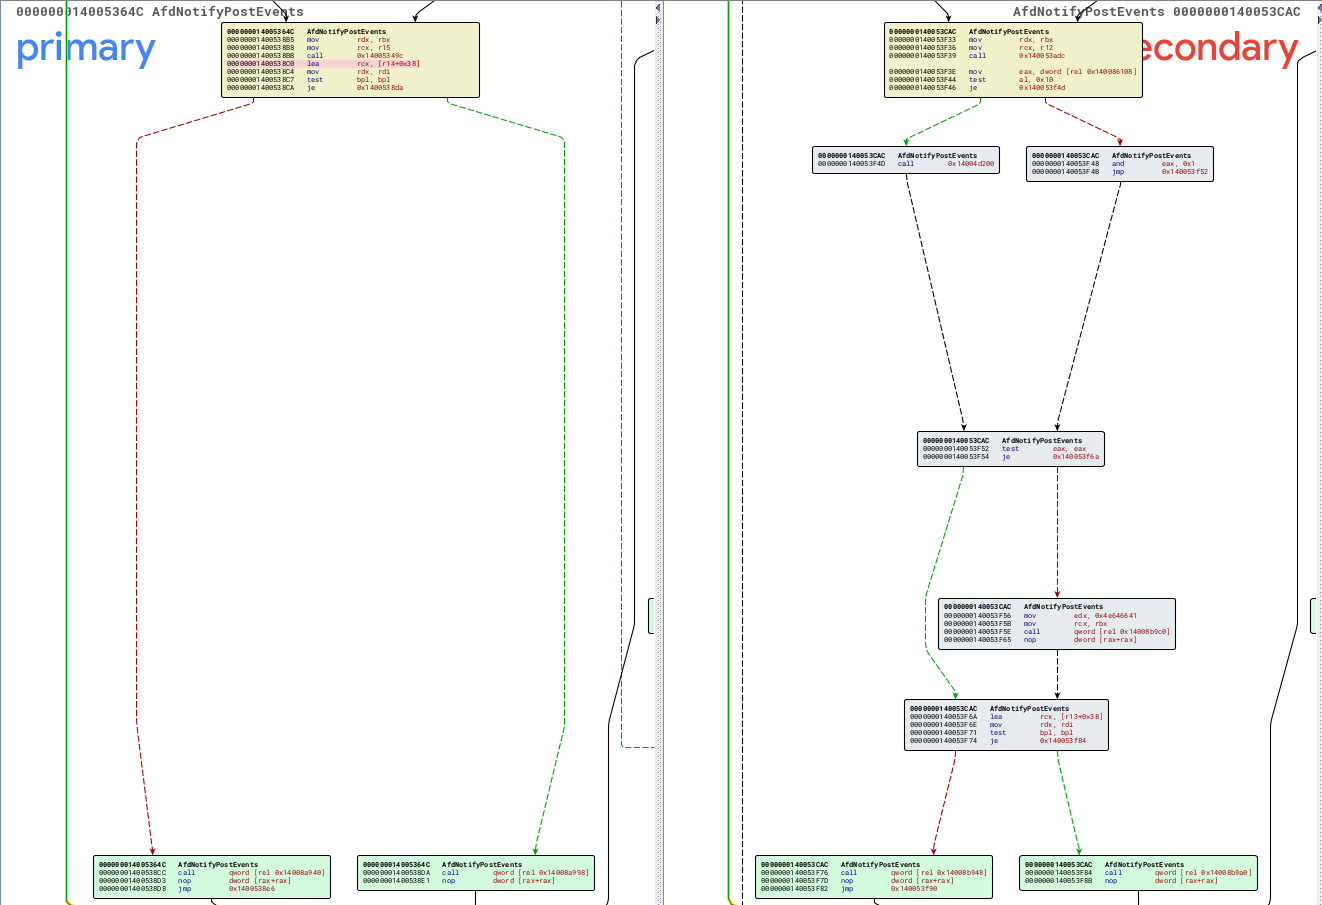1322x905 pixels.
Task: Select primary block calling 0x14008a940
Action: [x=212, y=876]
